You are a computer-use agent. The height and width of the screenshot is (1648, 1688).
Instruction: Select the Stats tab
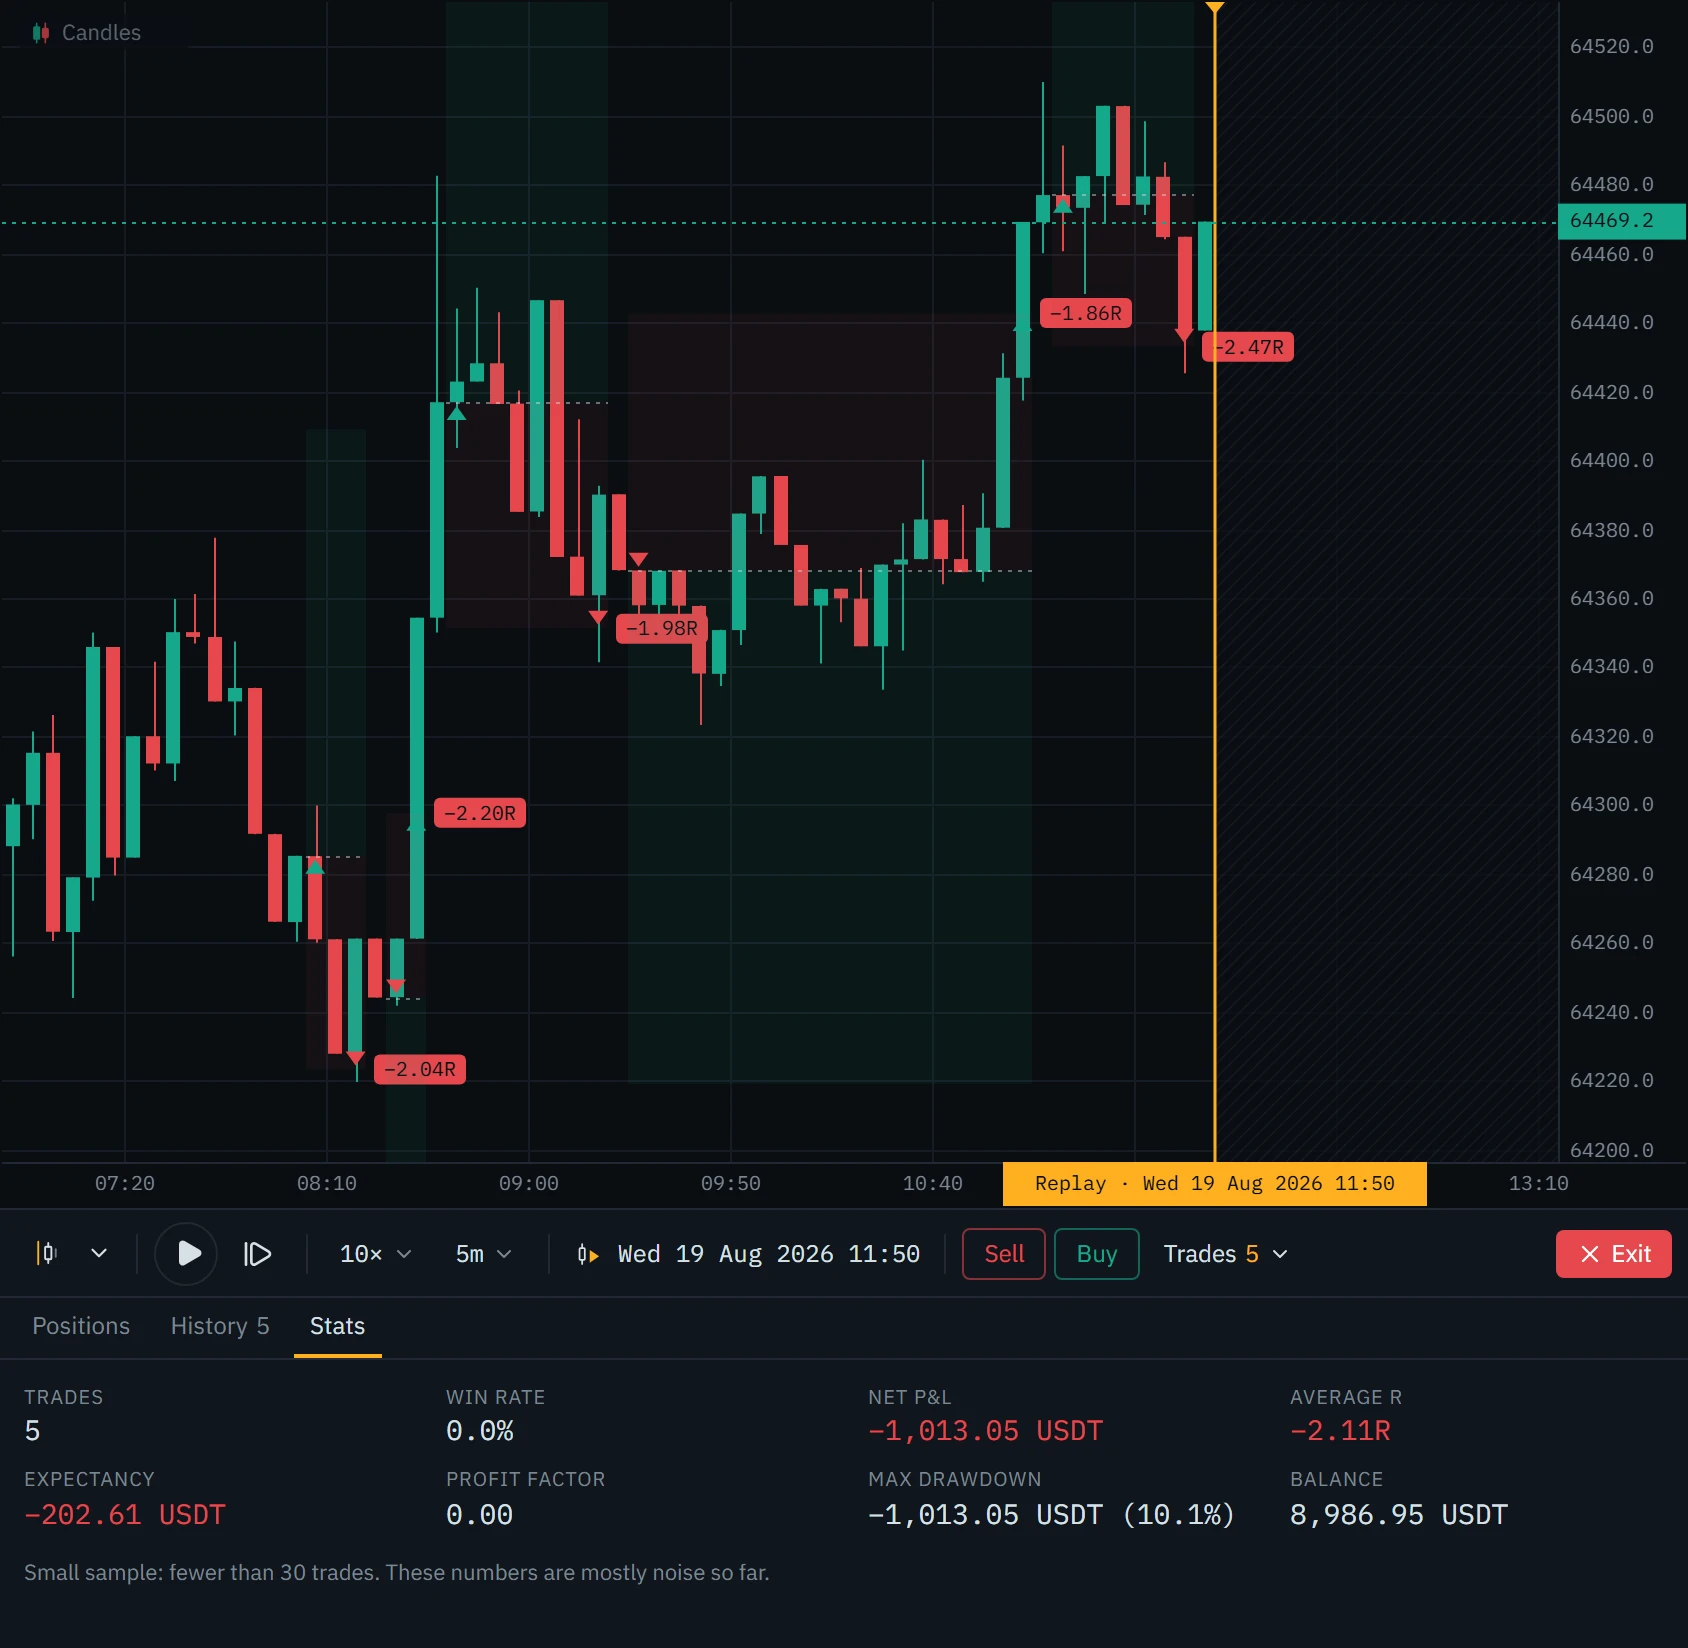(x=337, y=1326)
